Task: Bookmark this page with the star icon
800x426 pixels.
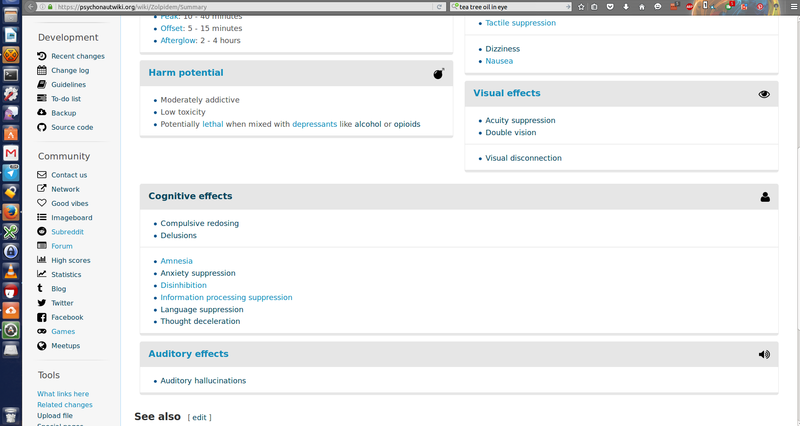Action: [581, 7]
